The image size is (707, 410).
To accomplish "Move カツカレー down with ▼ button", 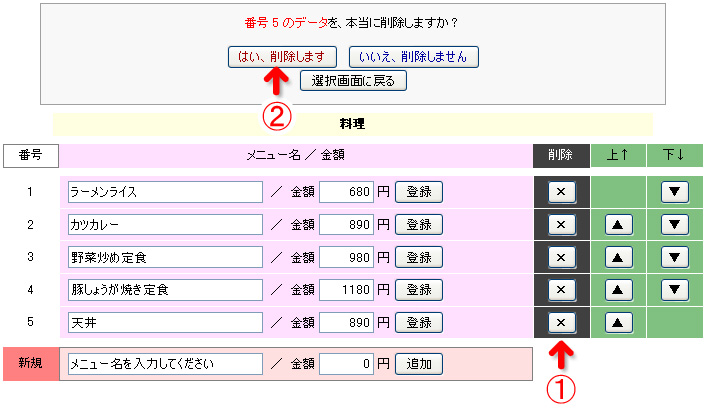I will 674,224.
